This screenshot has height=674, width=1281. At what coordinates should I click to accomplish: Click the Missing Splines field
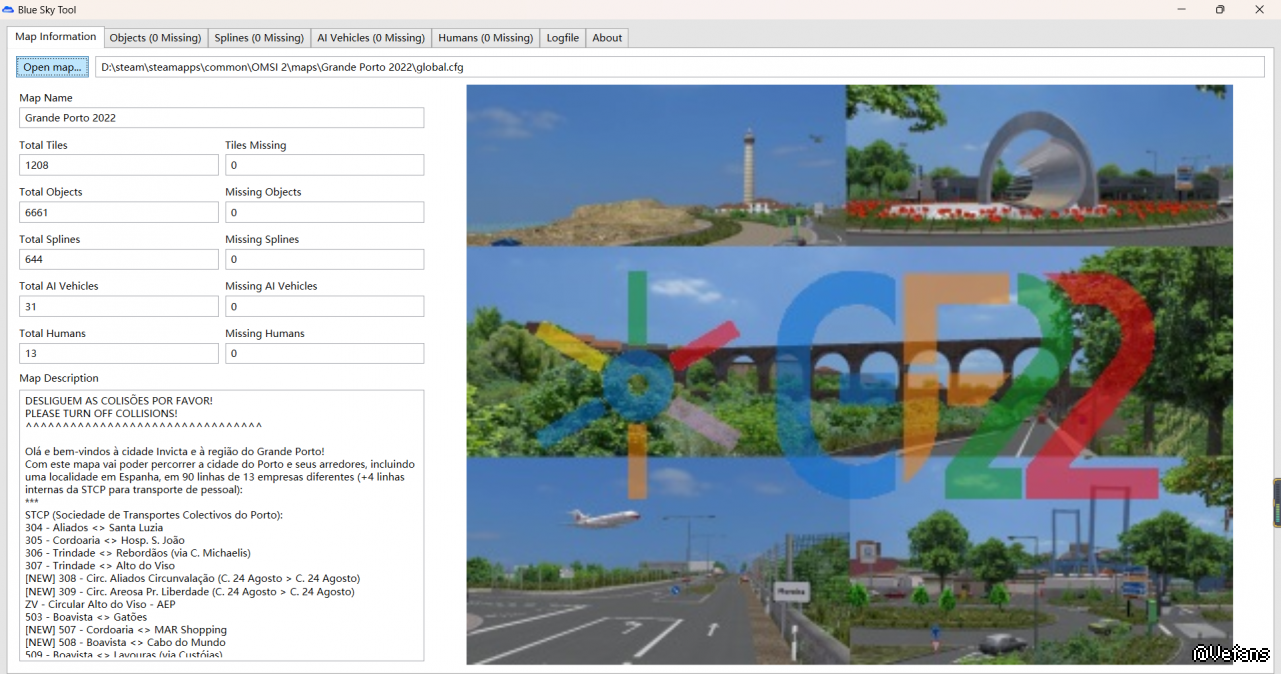(x=324, y=259)
